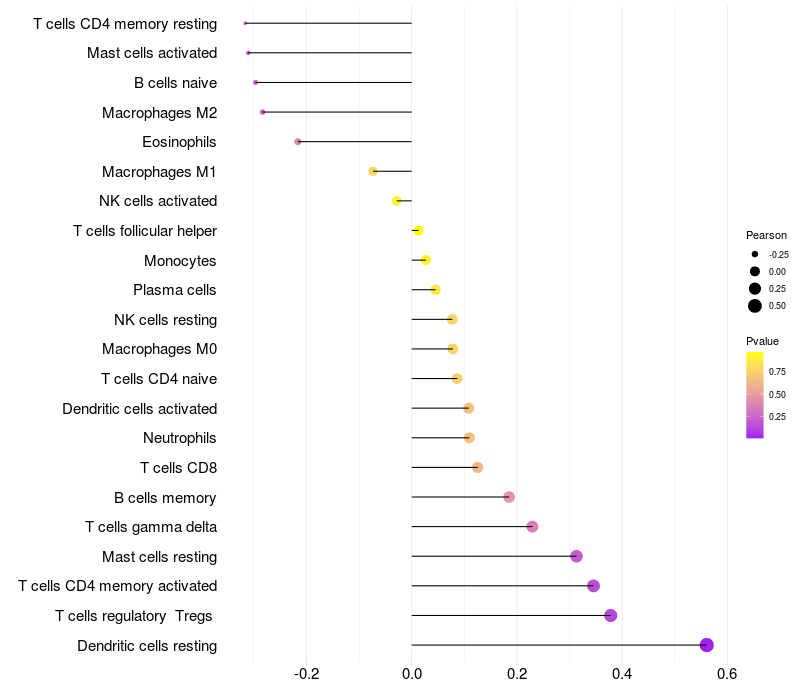Click the Pearson -0.25 legend circle
This screenshot has height=700, width=800.
pos(755,254)
